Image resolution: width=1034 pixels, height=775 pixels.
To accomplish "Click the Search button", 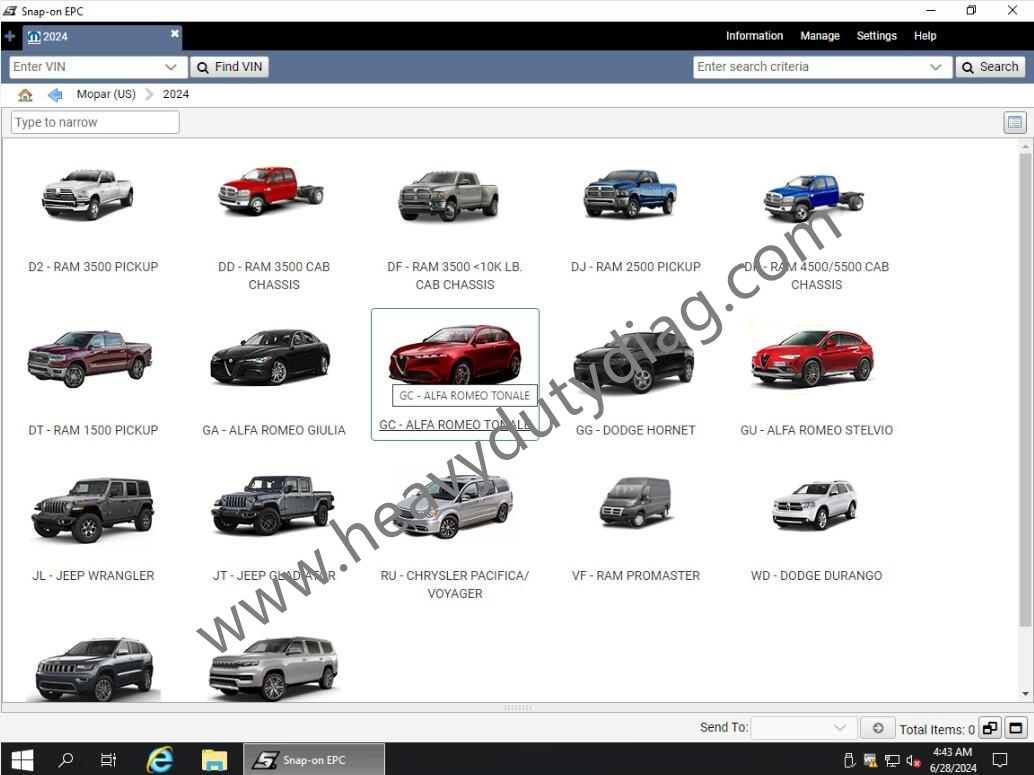I will [990, 67].
